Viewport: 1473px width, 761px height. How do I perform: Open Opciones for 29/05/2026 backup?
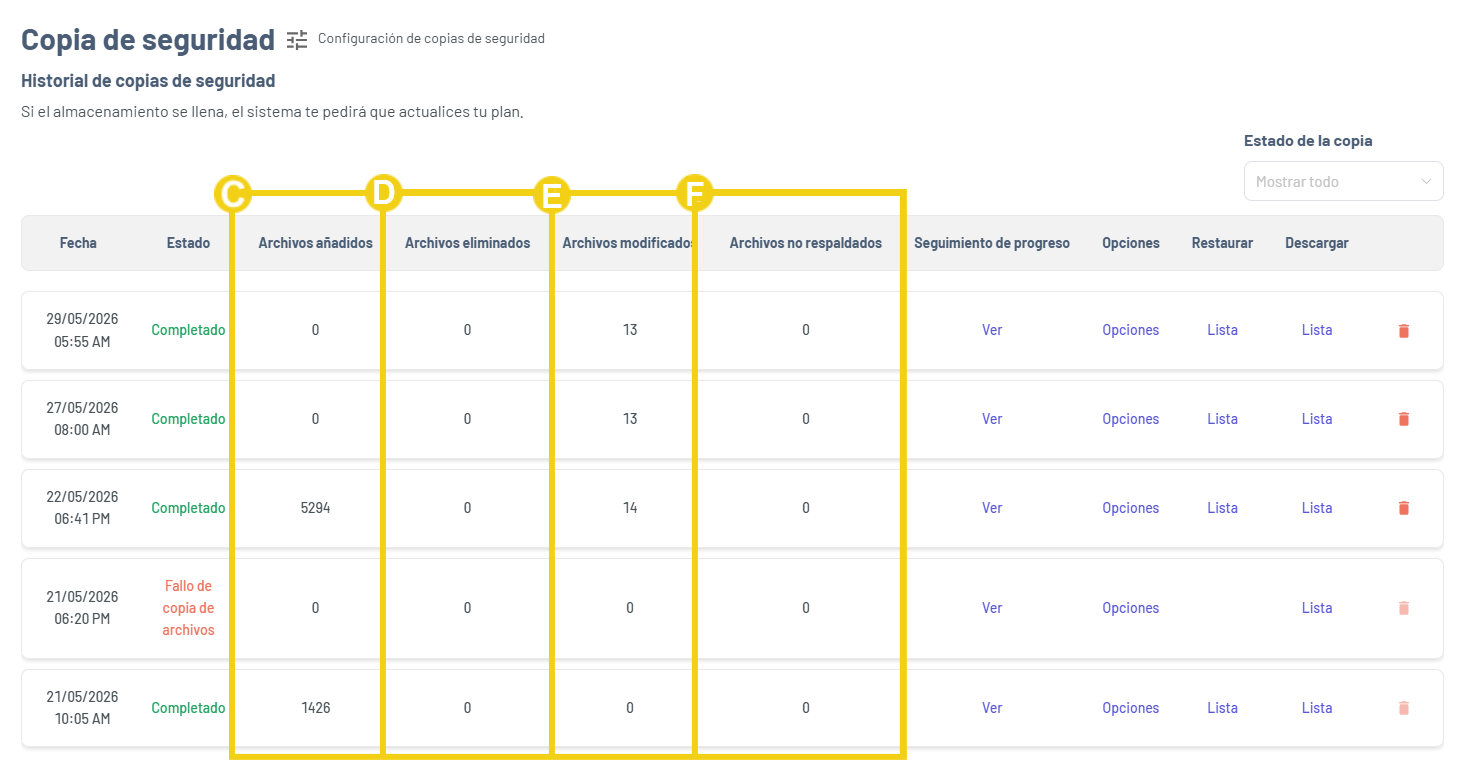coord(1131,330)
